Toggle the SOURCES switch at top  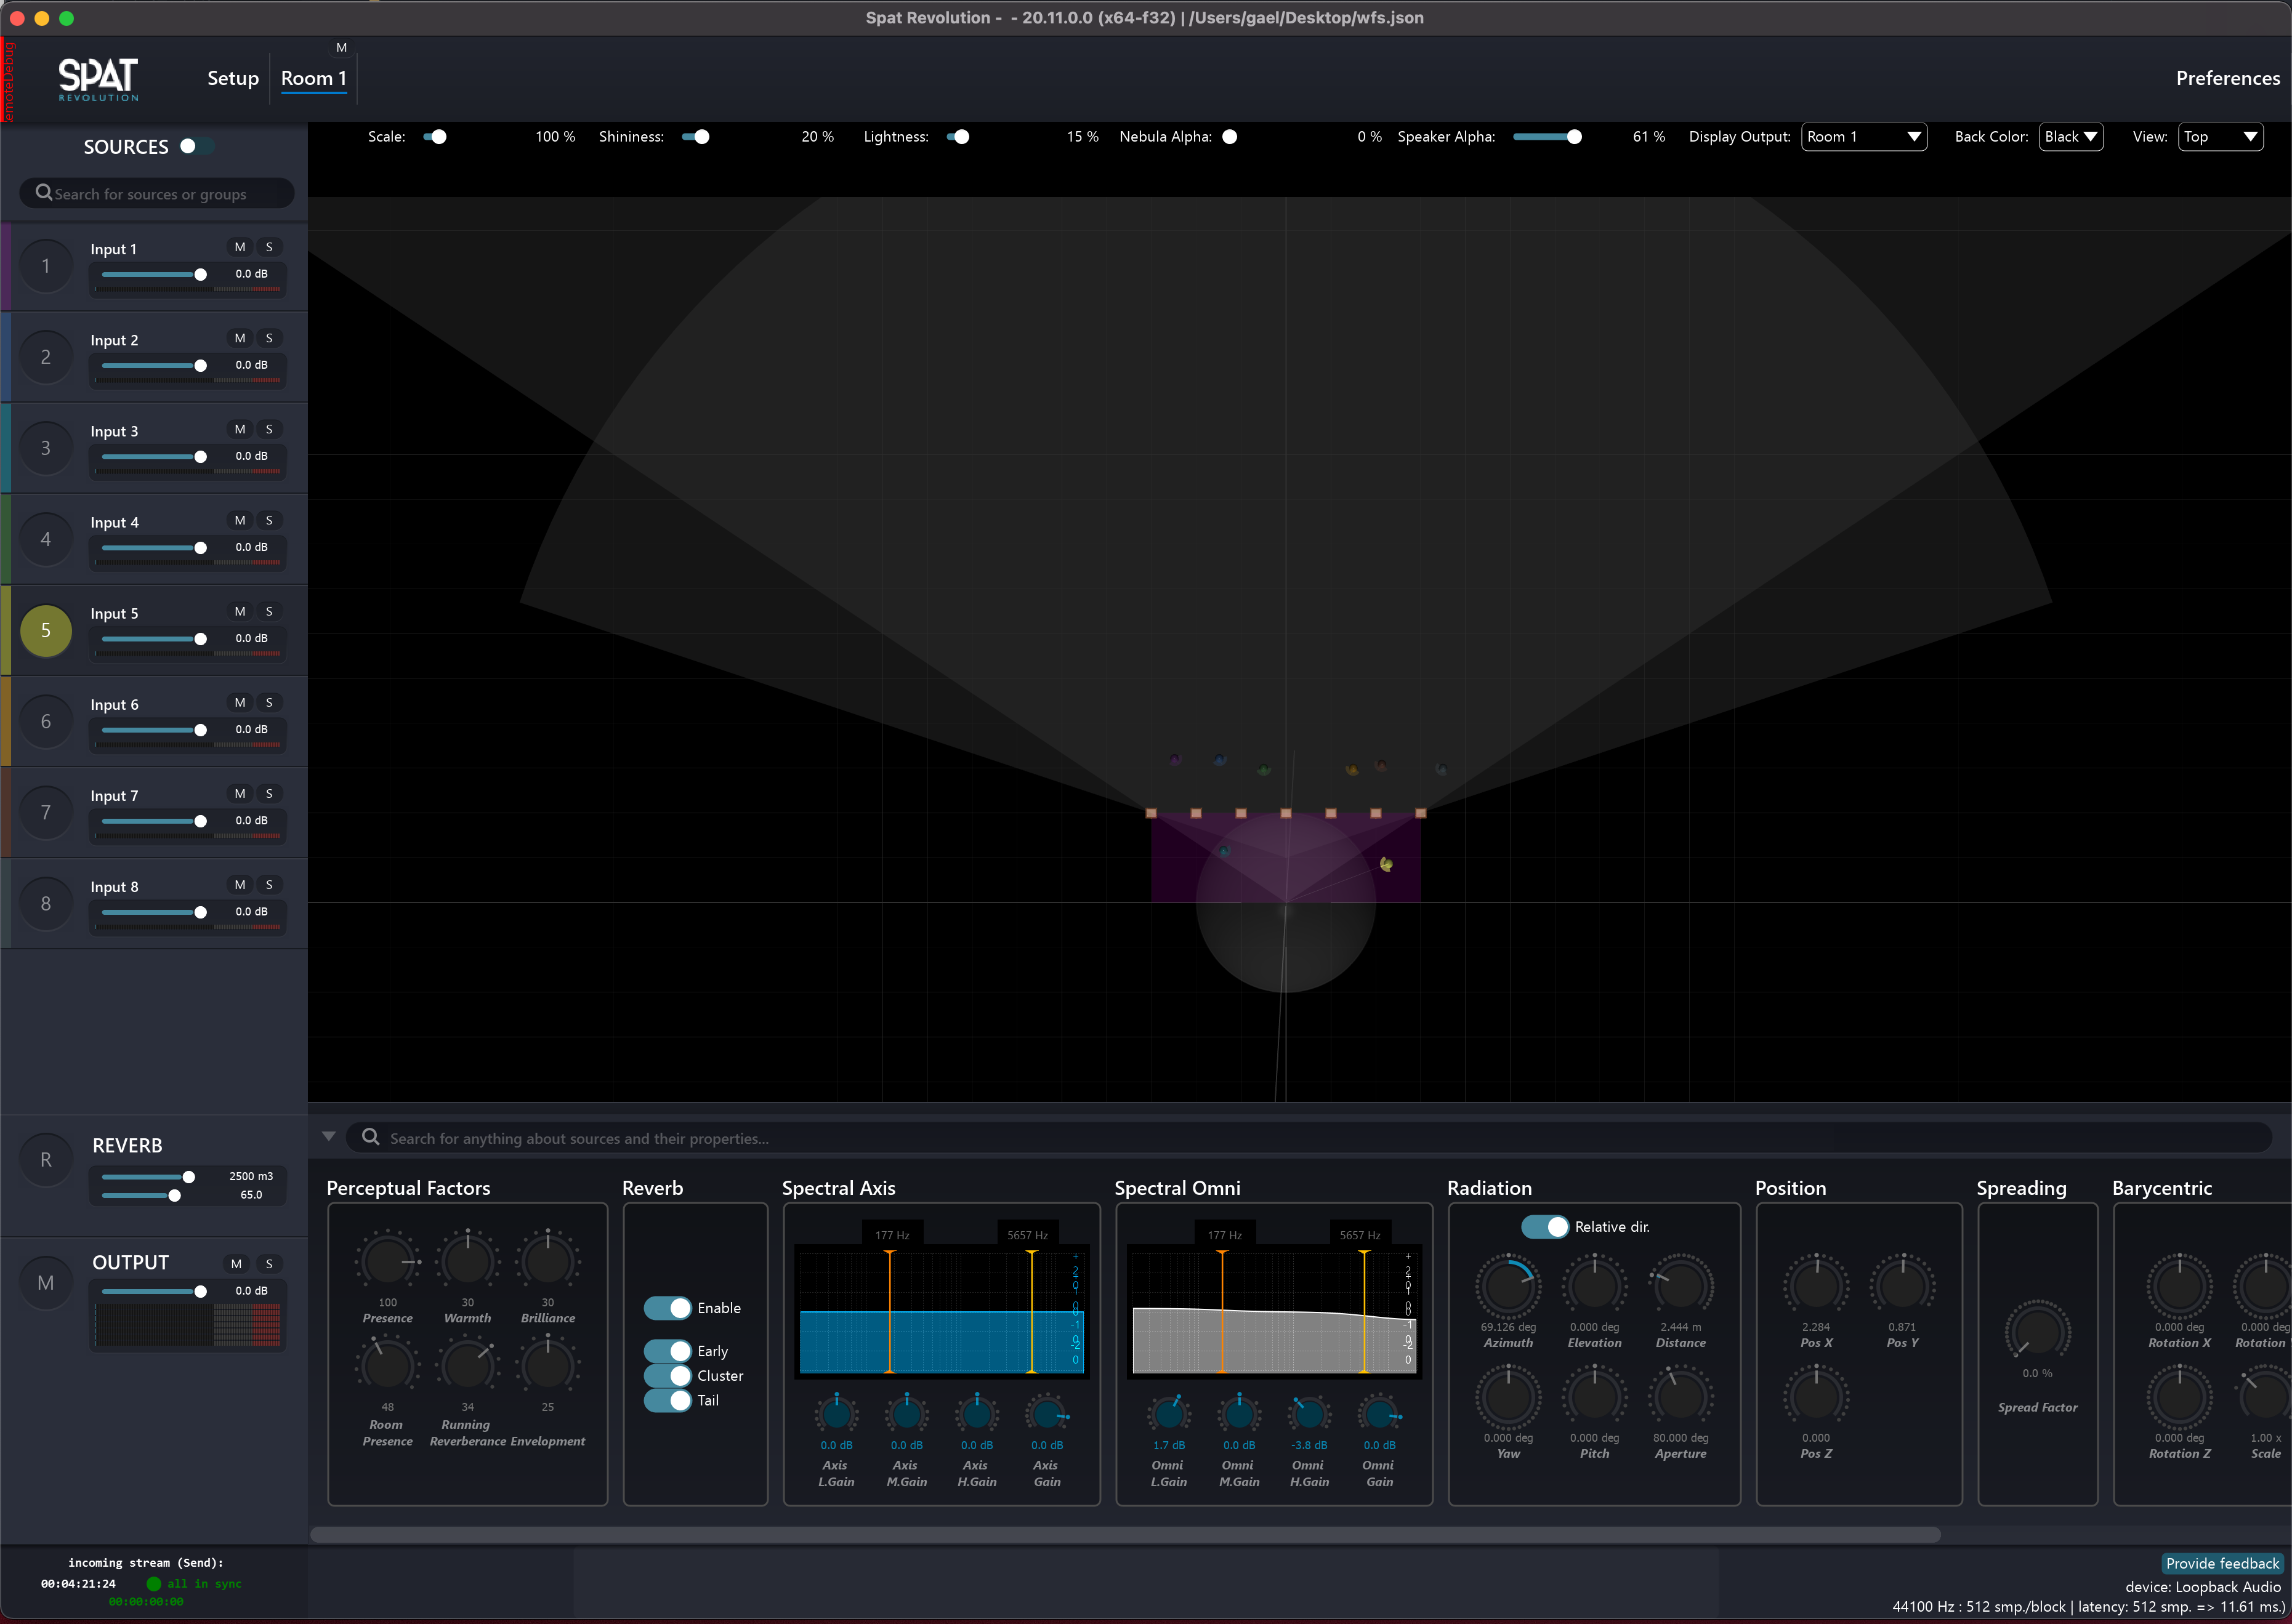[x=196, y=146]
